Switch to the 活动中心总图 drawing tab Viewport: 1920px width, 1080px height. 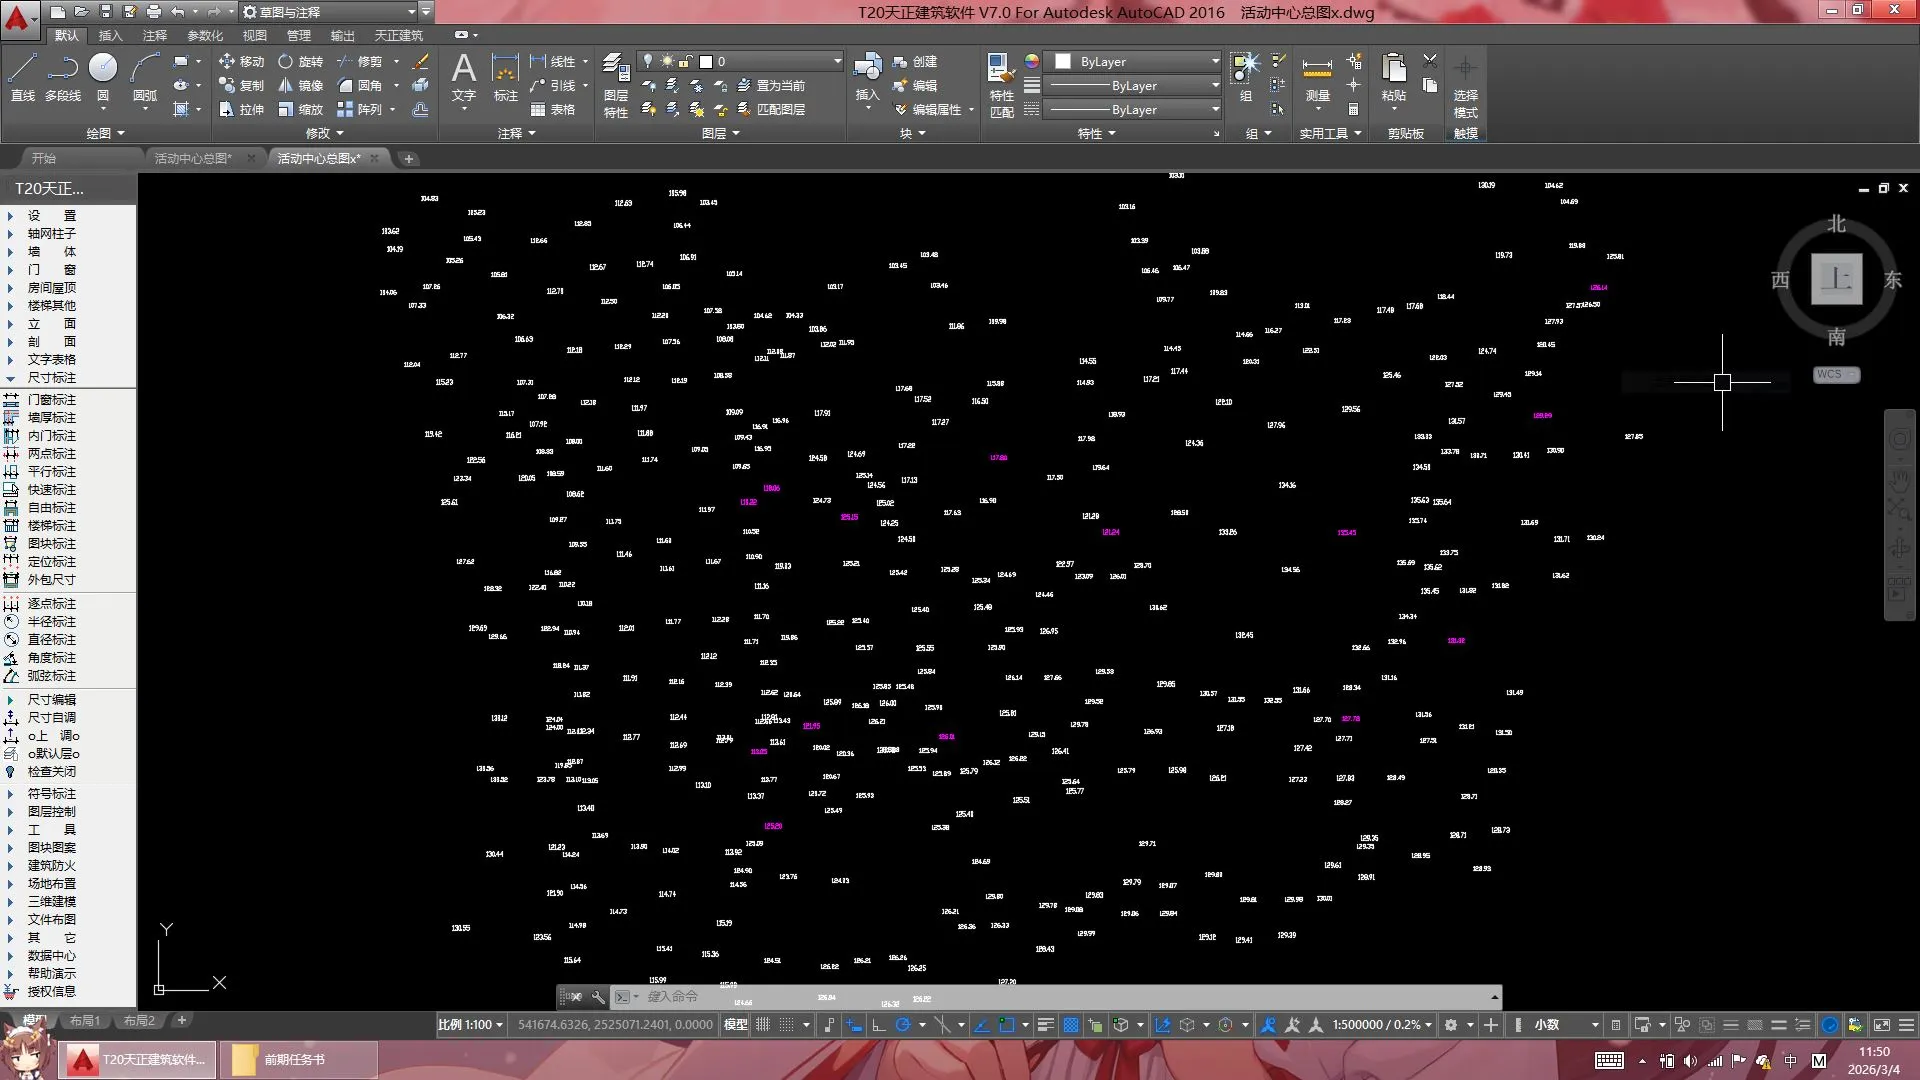tap(192, 159)
